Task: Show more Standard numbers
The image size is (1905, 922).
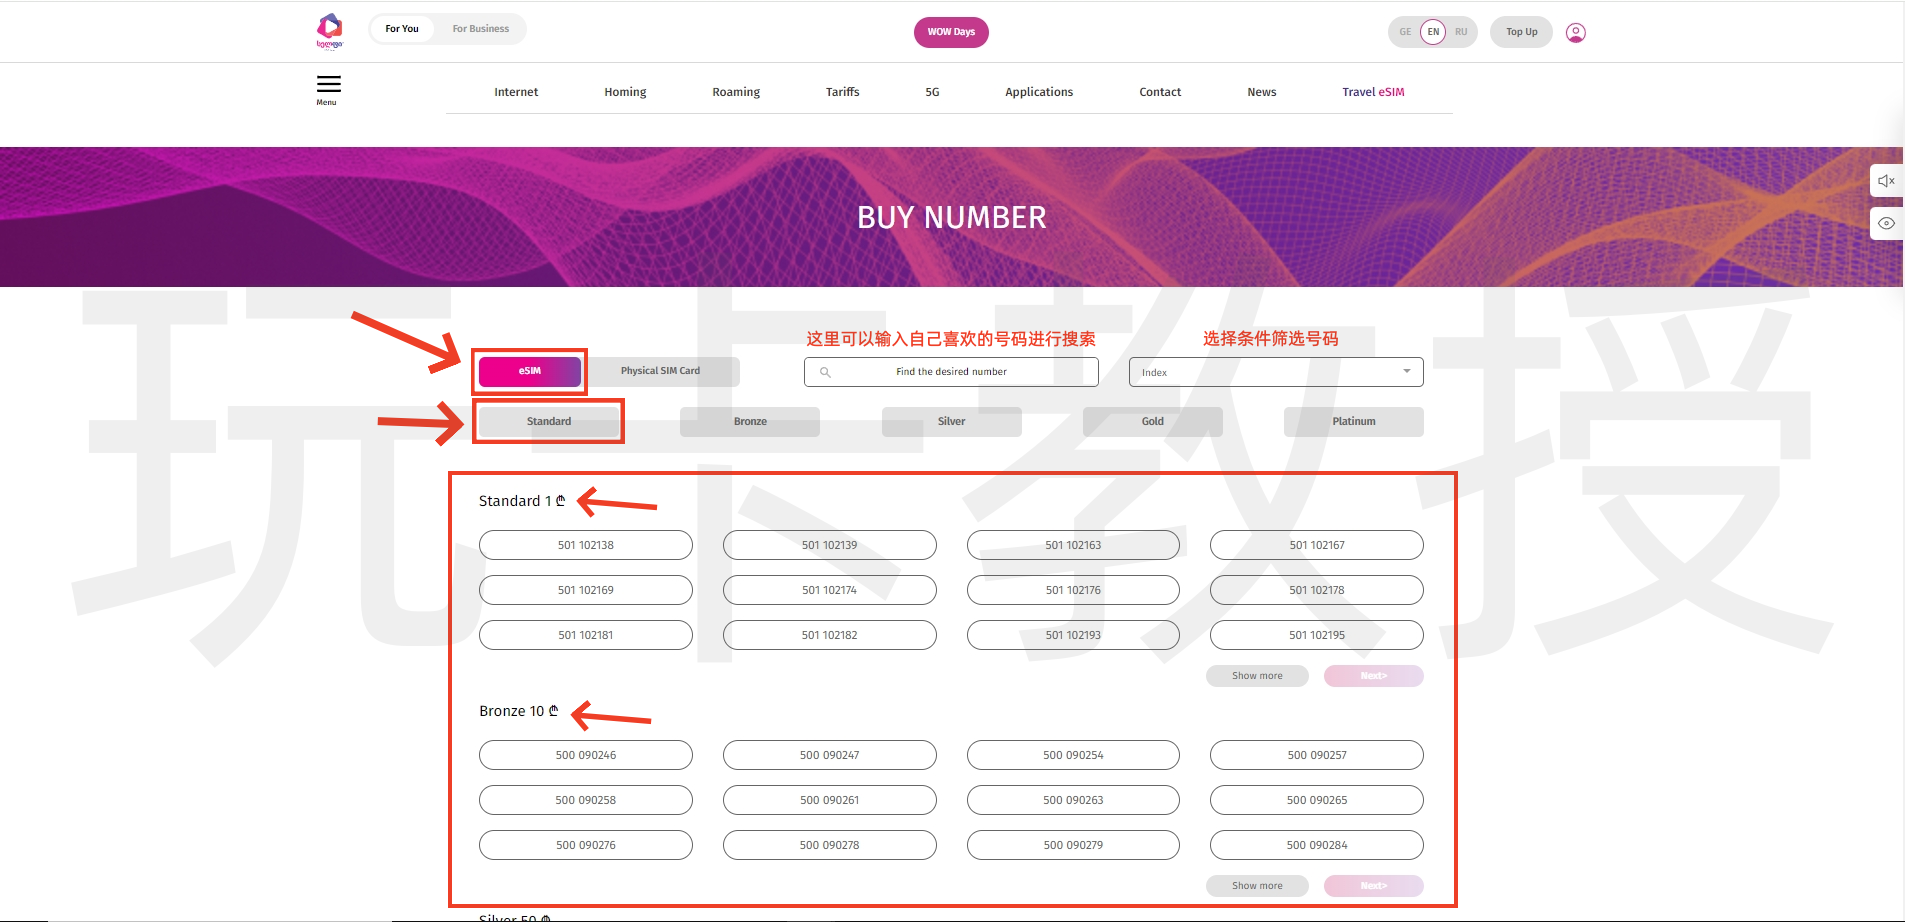Action: click(1257, 676)
